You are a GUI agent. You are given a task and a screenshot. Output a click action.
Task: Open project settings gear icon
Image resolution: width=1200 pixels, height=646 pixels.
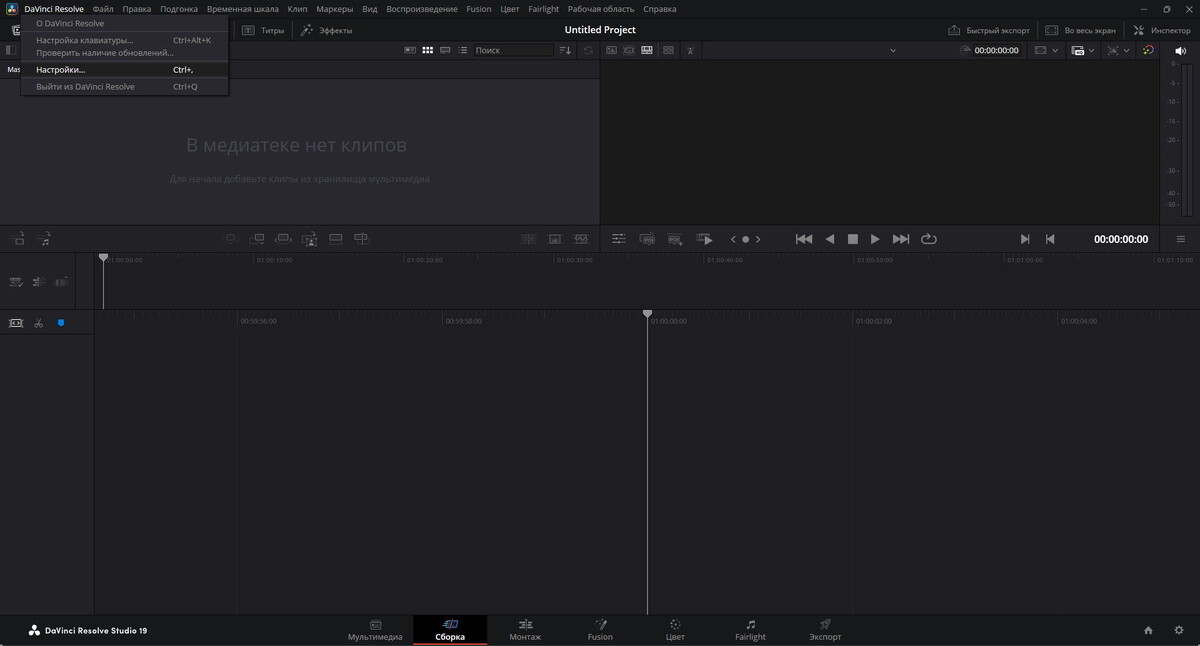coord(1179,631)
